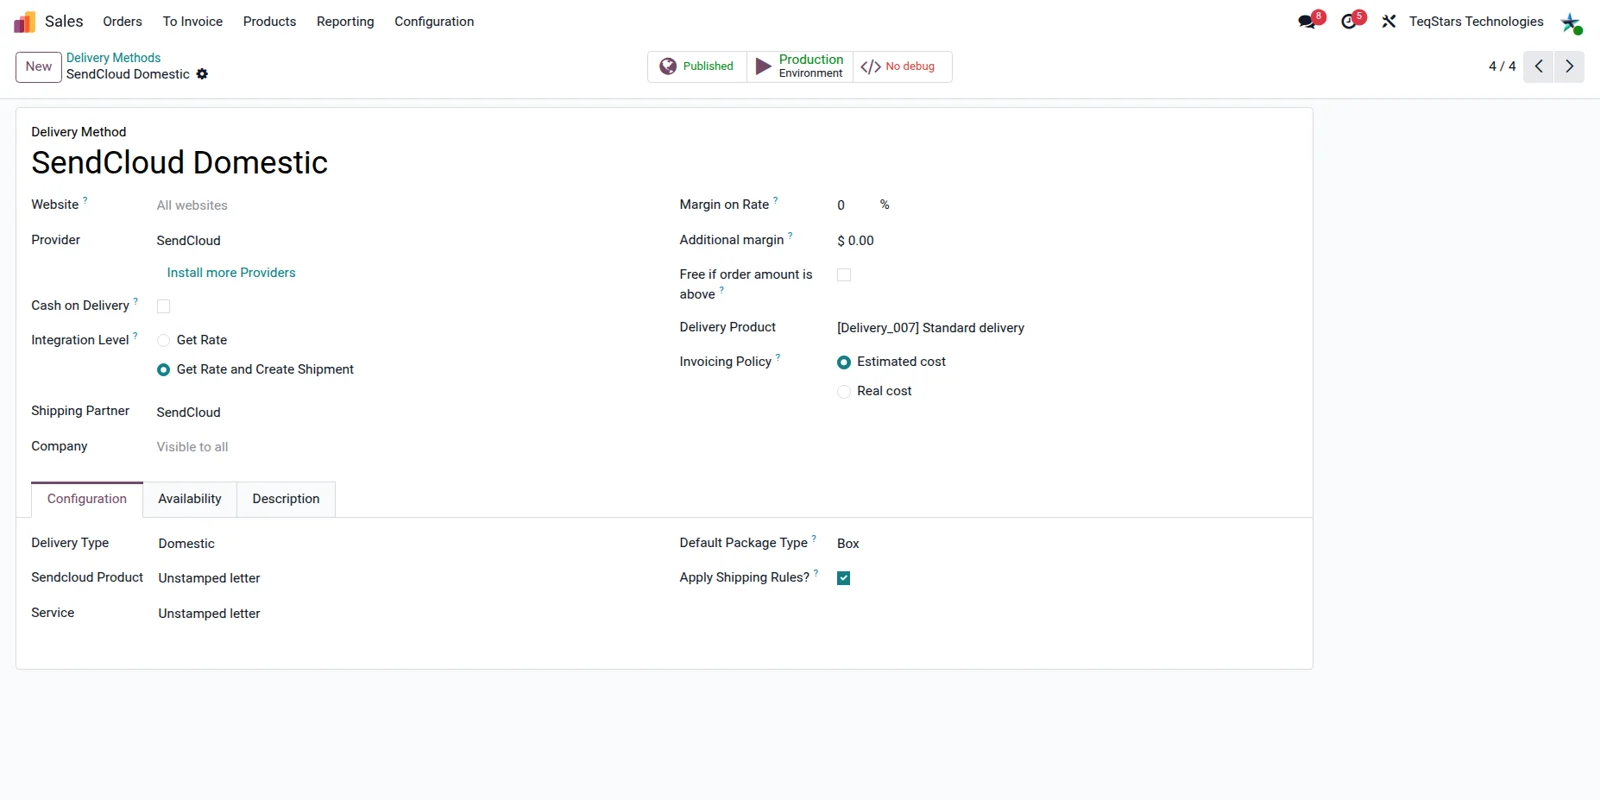The width and height of the screenshot is (1600, 800).
Task: Open the Products menu
Action: click(269, 21)
